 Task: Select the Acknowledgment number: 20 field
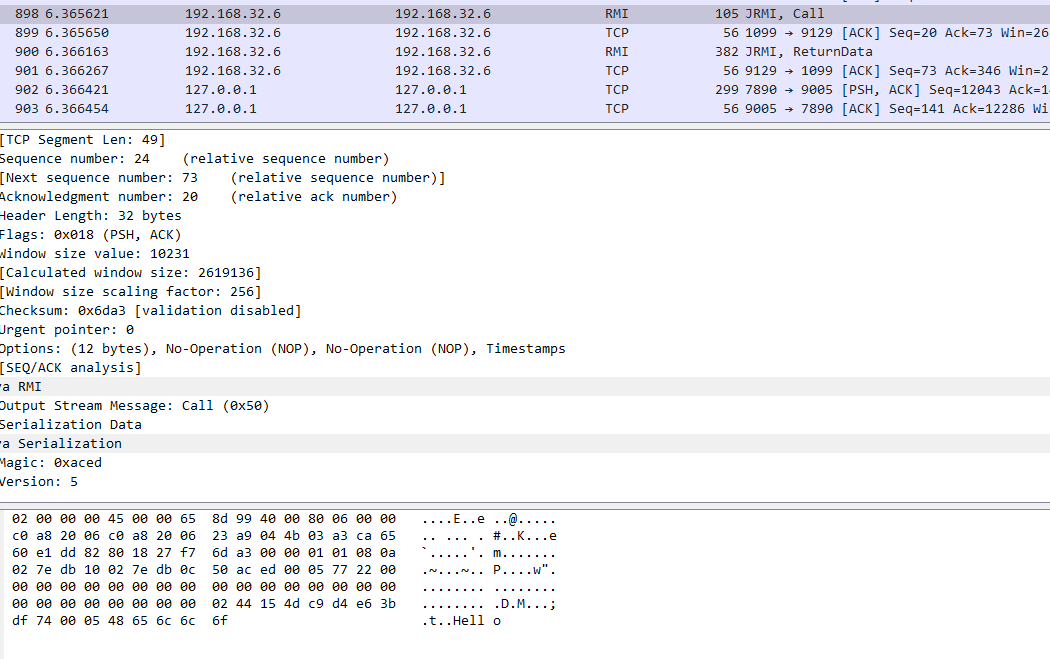coord(98,197)
